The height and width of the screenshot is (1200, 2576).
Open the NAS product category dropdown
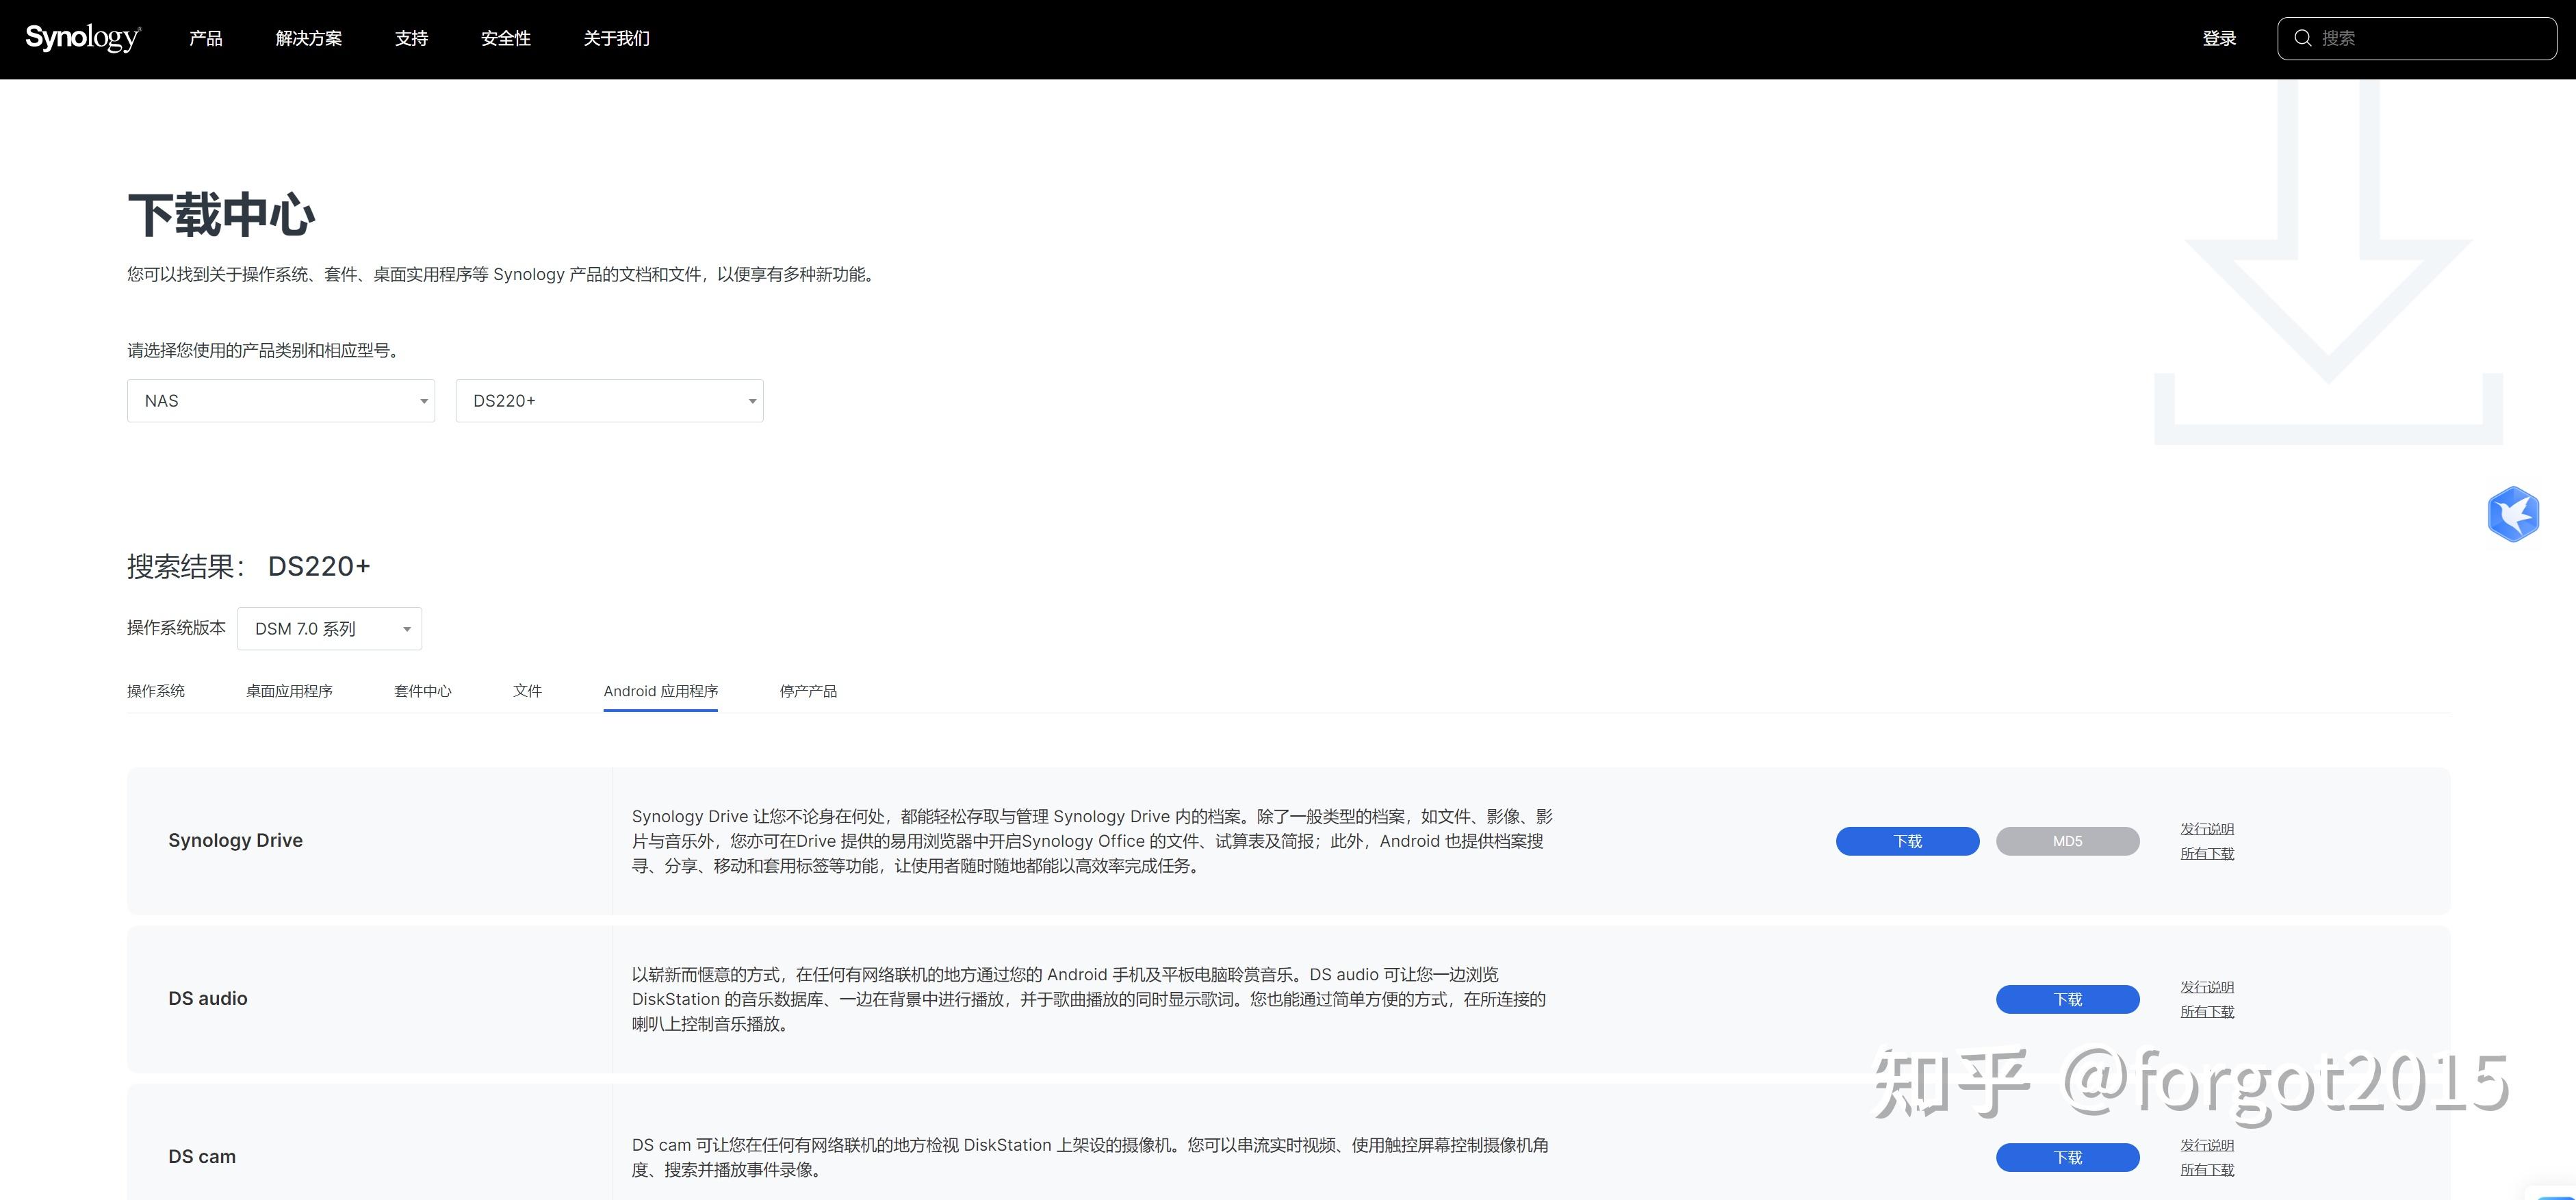coord(281,401)
